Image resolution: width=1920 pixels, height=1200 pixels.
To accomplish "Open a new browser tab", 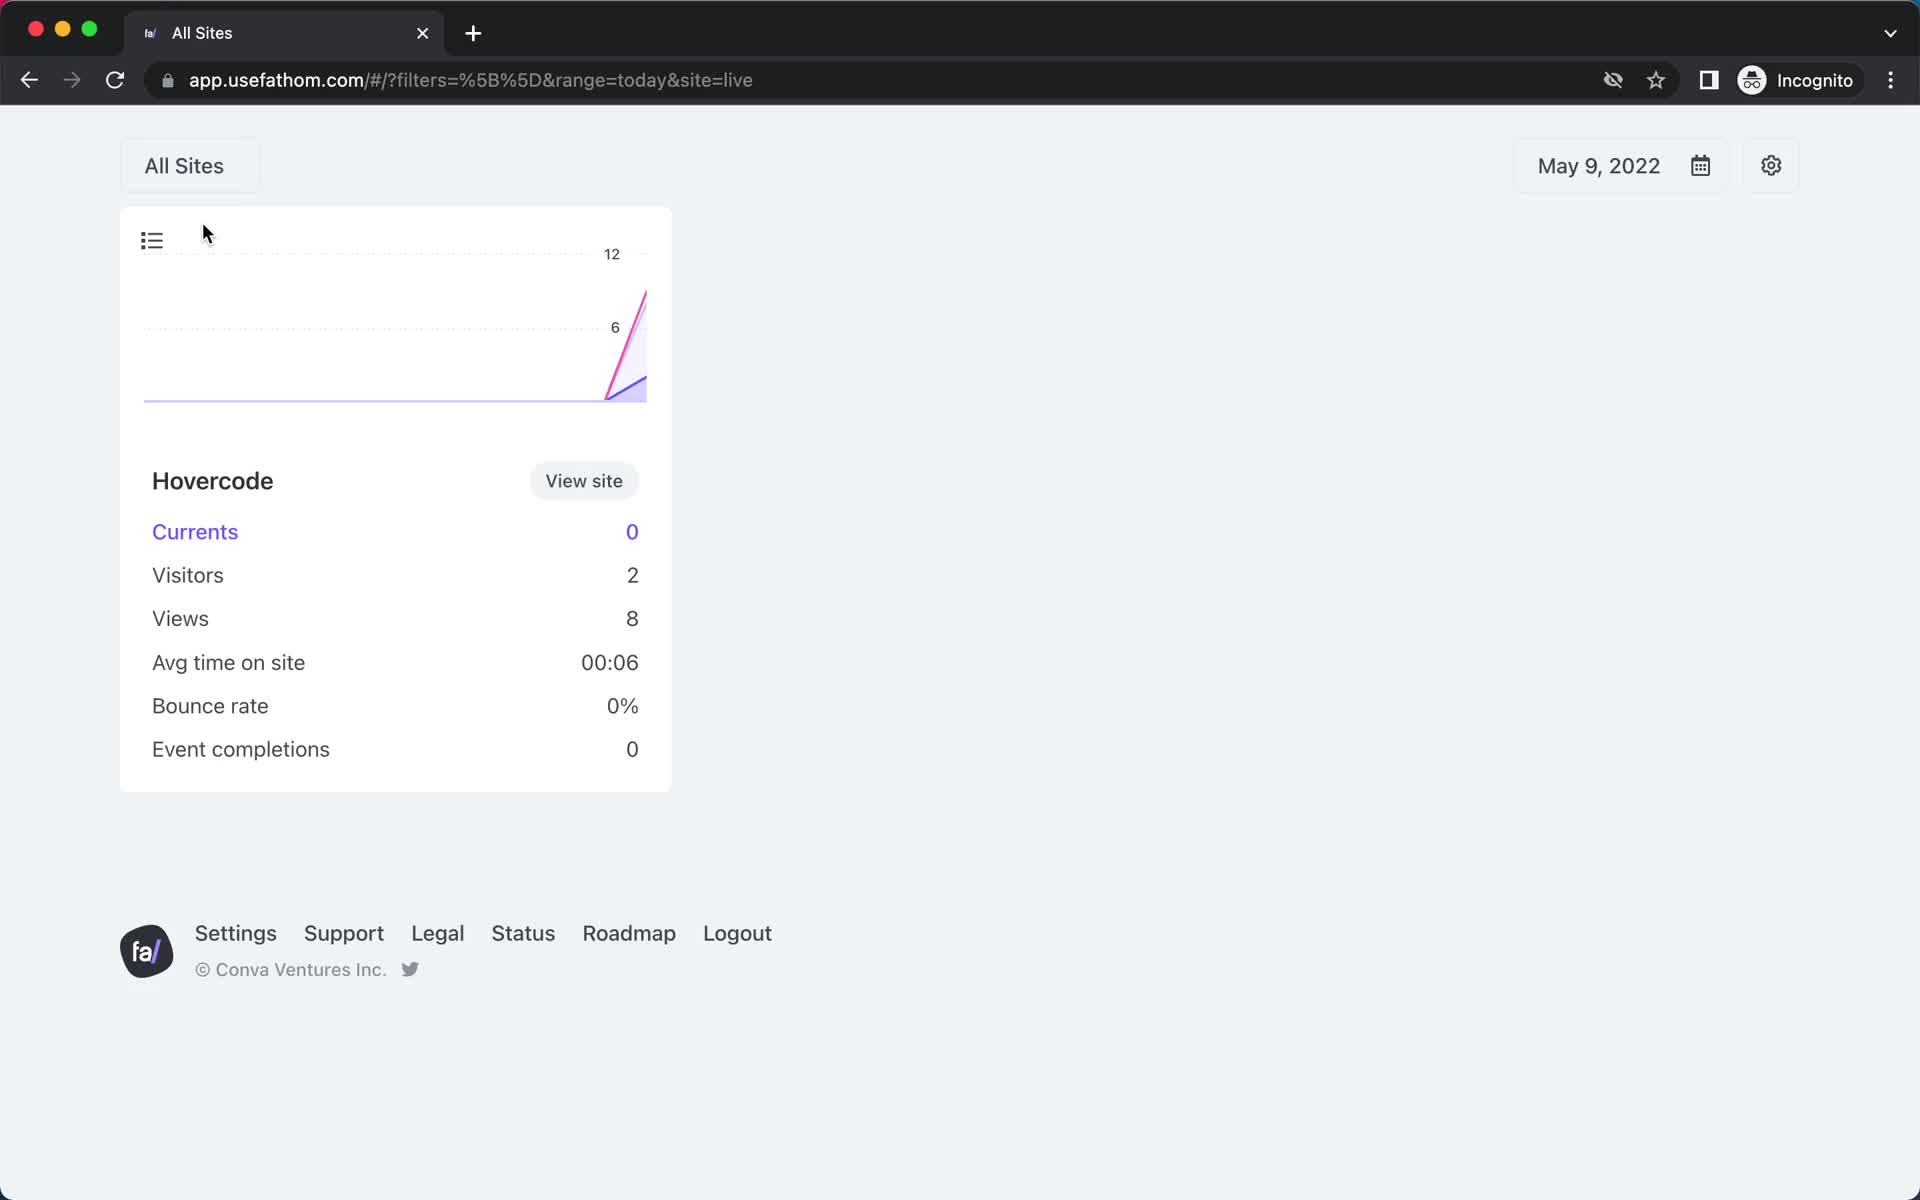I will point(473,33).
